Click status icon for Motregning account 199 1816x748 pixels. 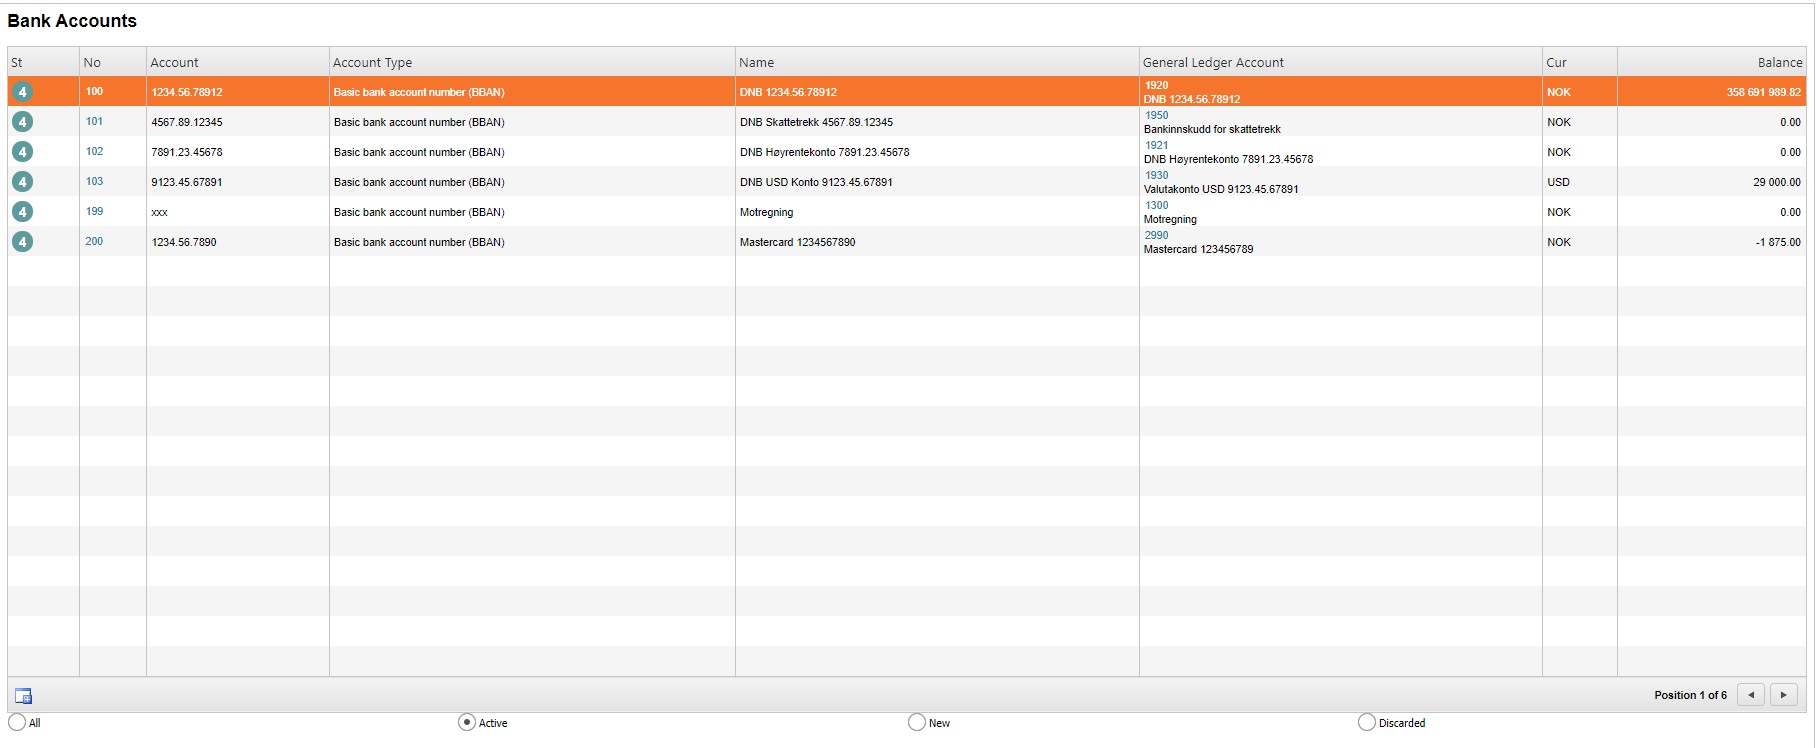click(22, 212)
